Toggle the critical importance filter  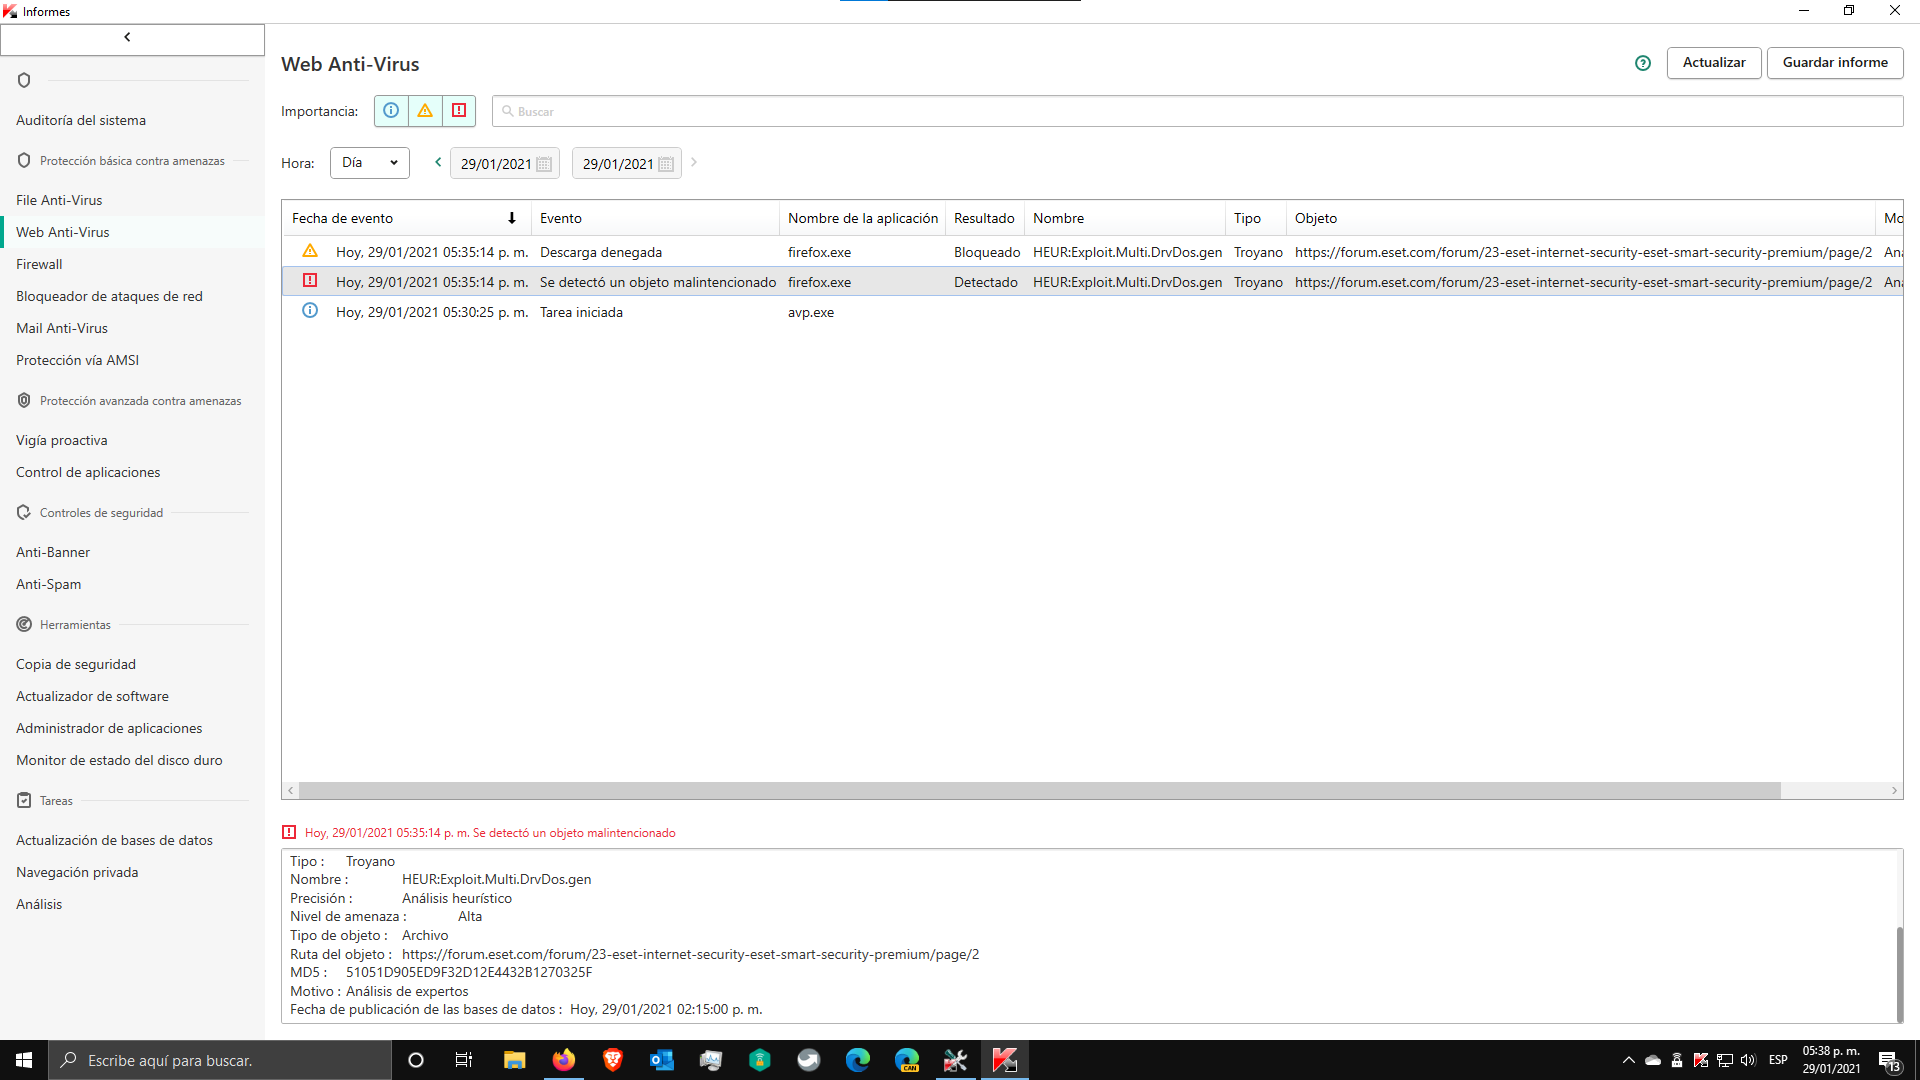[459, 111]
